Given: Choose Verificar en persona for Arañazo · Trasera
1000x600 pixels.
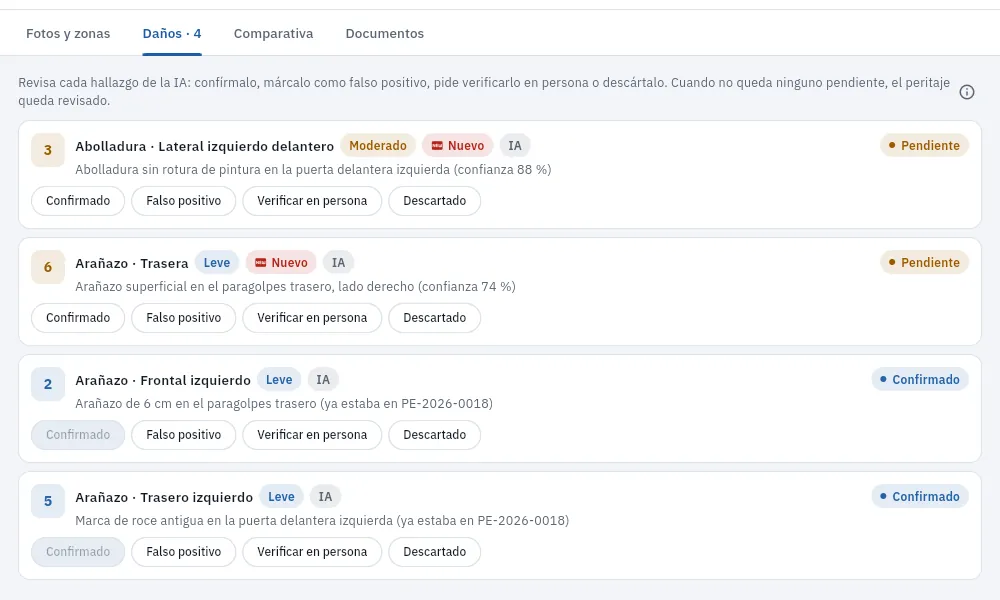Looking at the screenshot, I should (312, 318).
